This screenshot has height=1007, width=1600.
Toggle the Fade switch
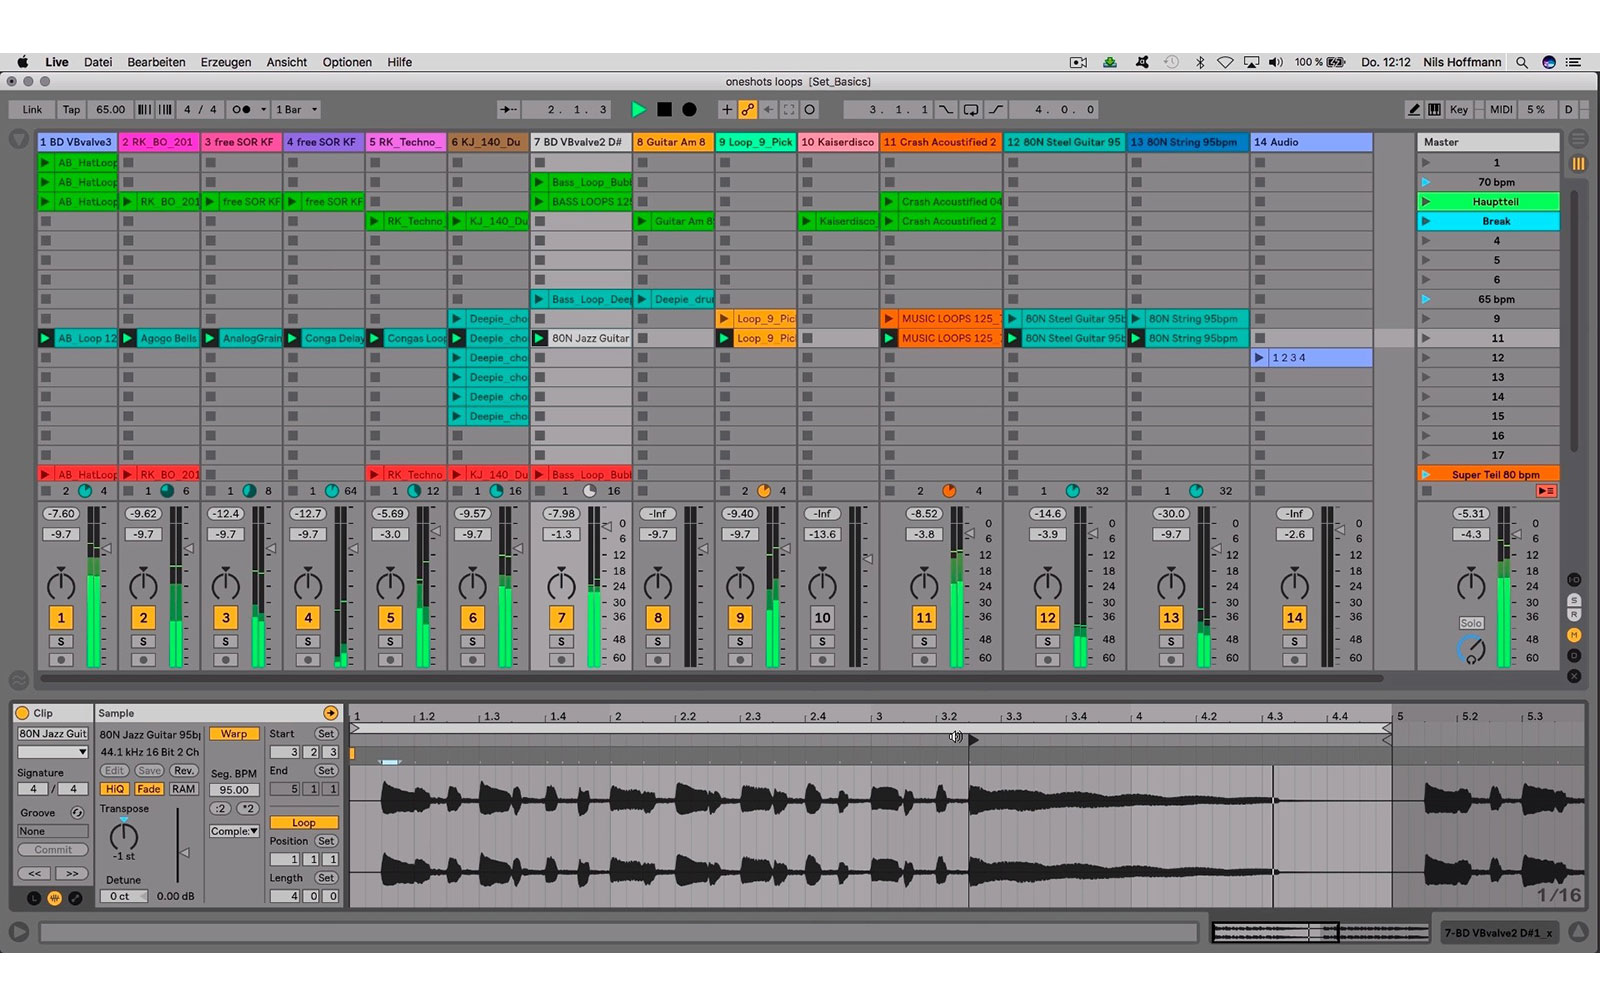[149, 789]
